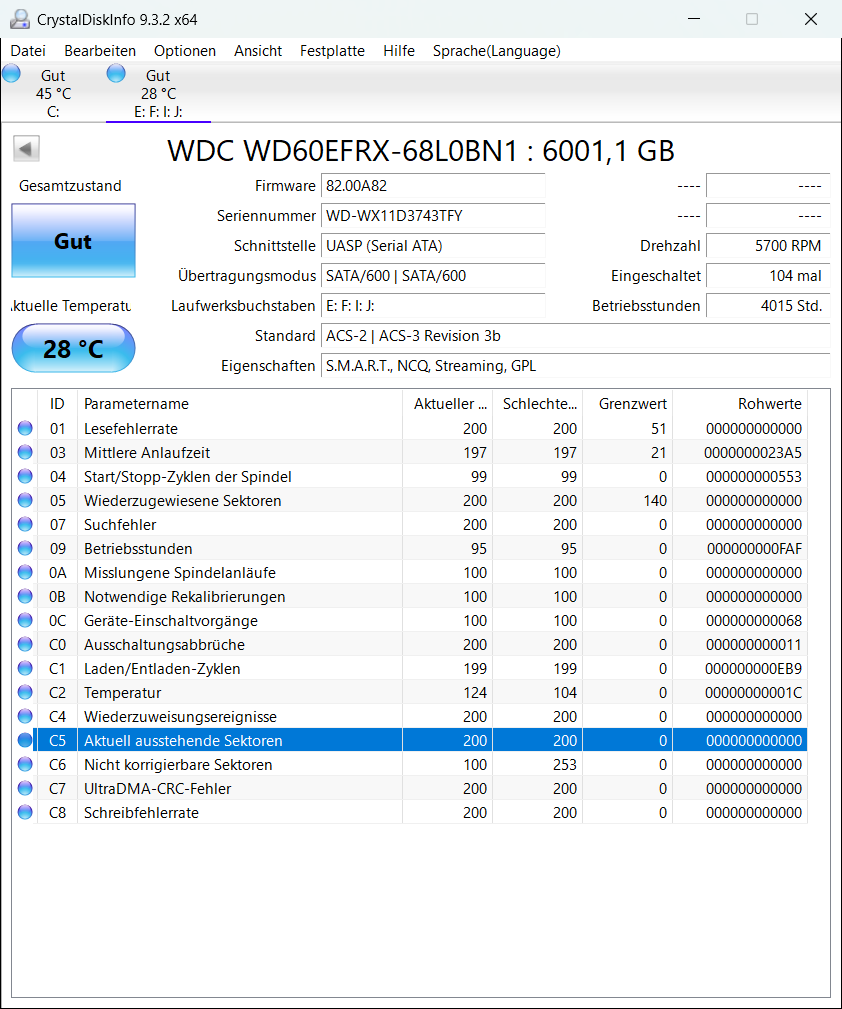
Task: Click the status orb for Suchfehler row
Action: point(25,524)
